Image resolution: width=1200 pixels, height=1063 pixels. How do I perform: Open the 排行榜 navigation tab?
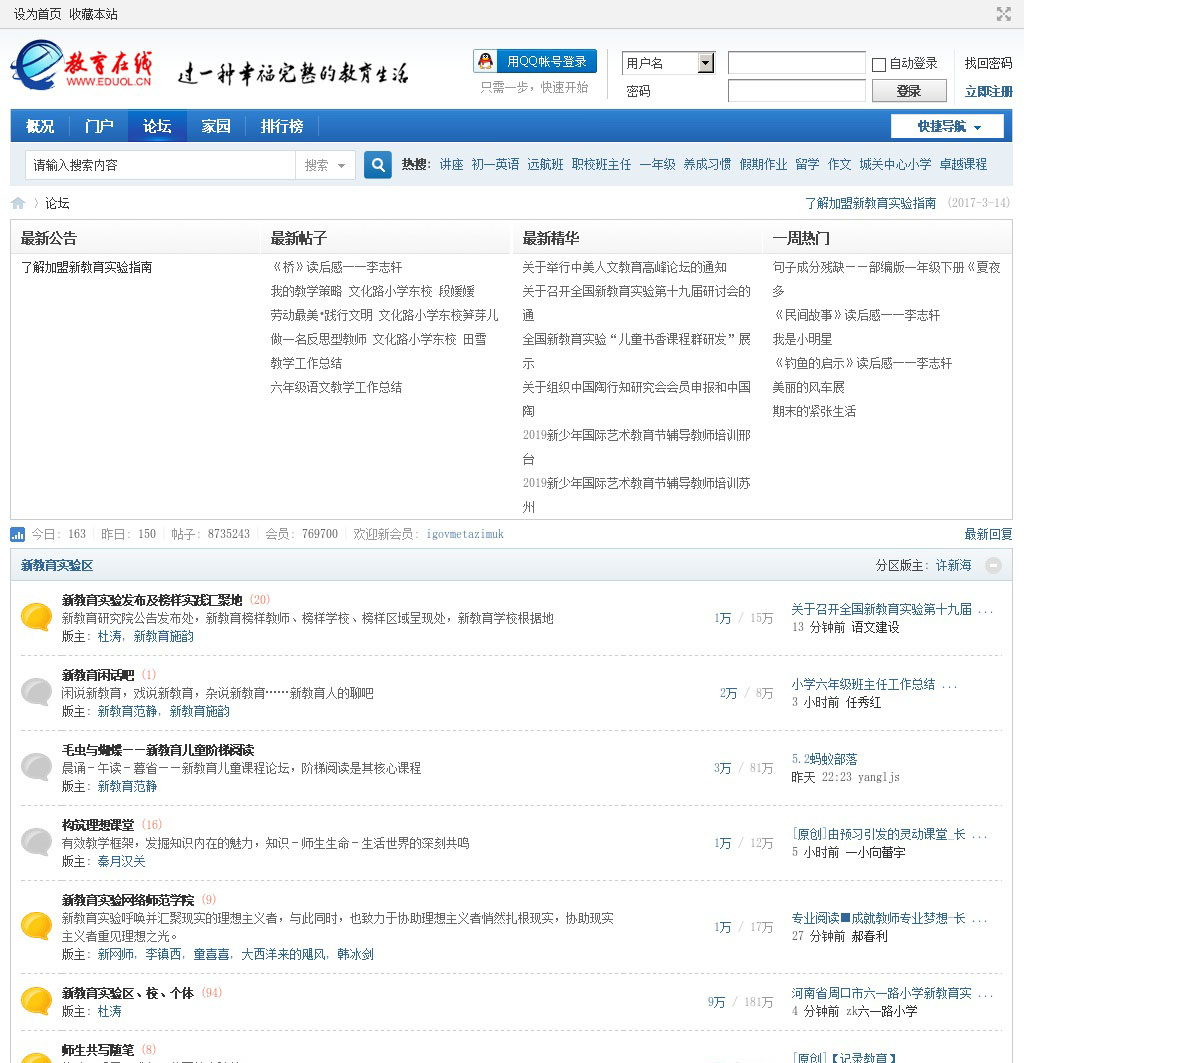tap(281, 126)
